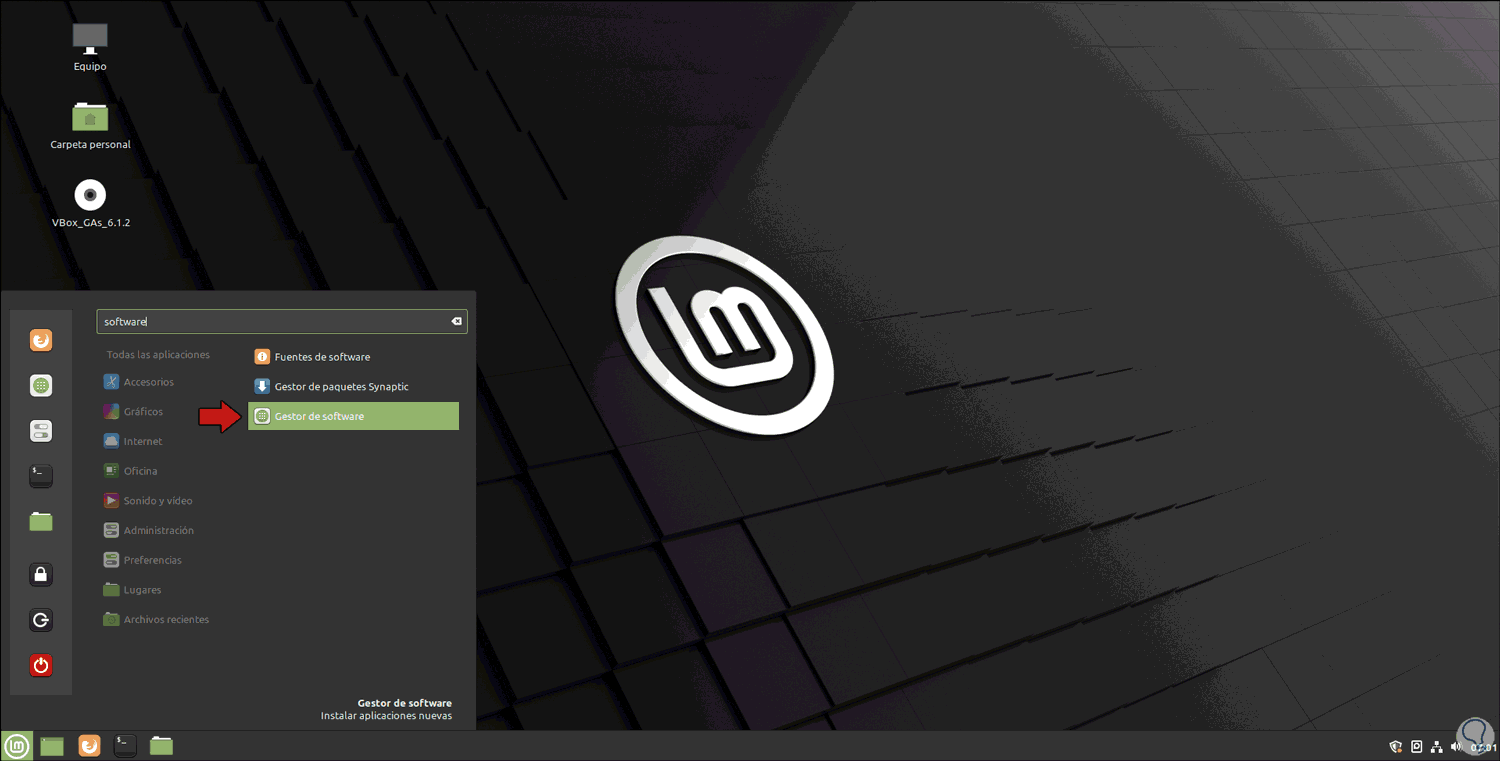Viewport: 1500px width, 761px height.
Task: Click the removable drives tray icon
Action: click(x=1417, y=747)
